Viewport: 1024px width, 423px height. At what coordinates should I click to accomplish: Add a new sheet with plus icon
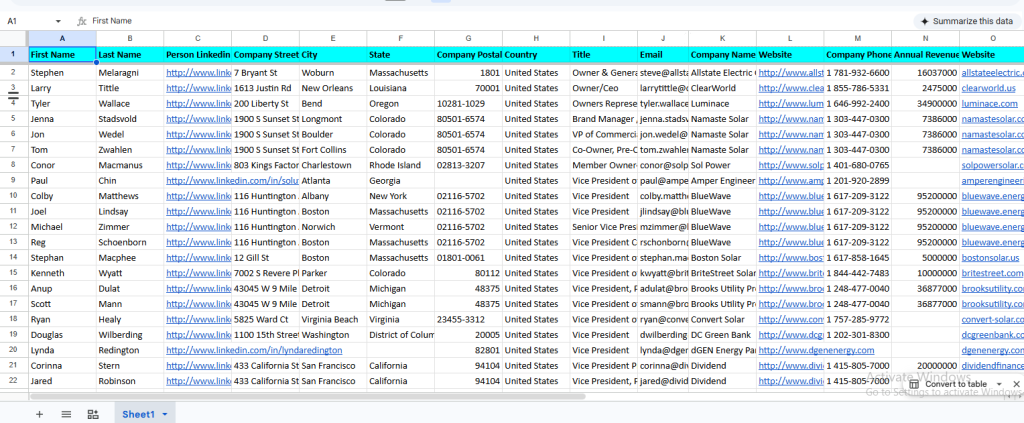point(39,414)
